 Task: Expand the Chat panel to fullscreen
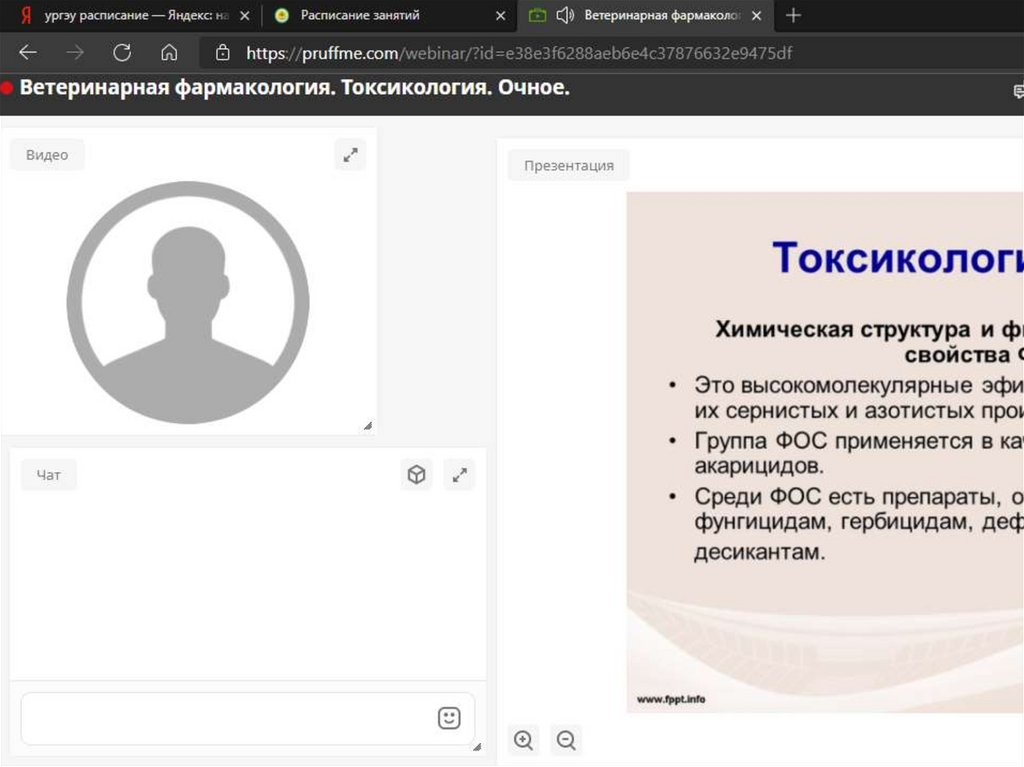pos(459,475)
